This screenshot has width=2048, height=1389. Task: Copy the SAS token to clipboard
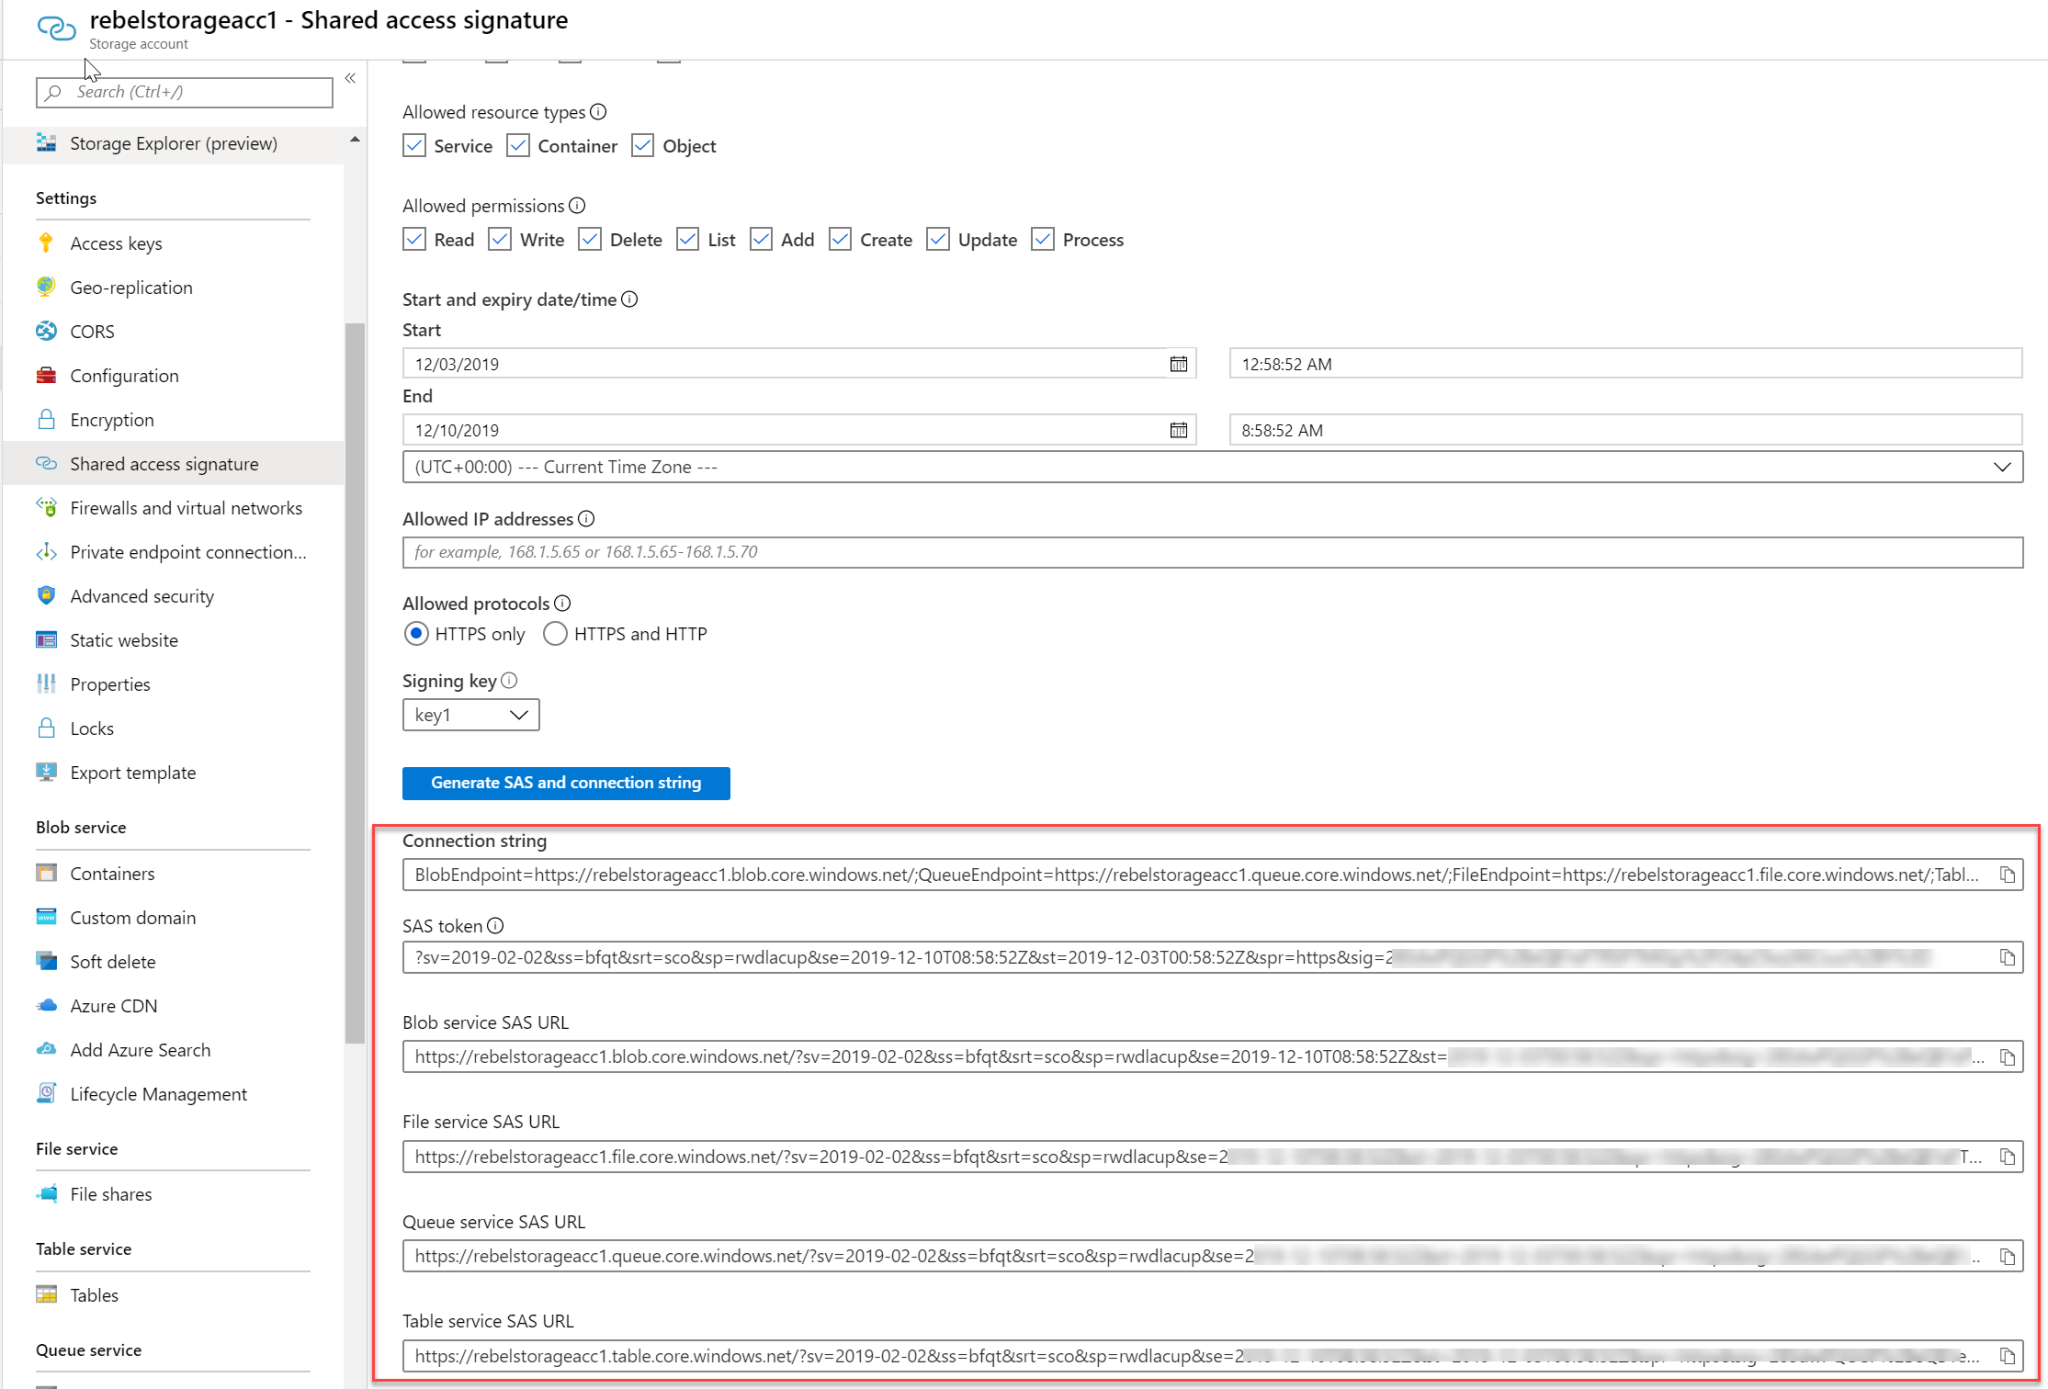(x=2009, y=957)
